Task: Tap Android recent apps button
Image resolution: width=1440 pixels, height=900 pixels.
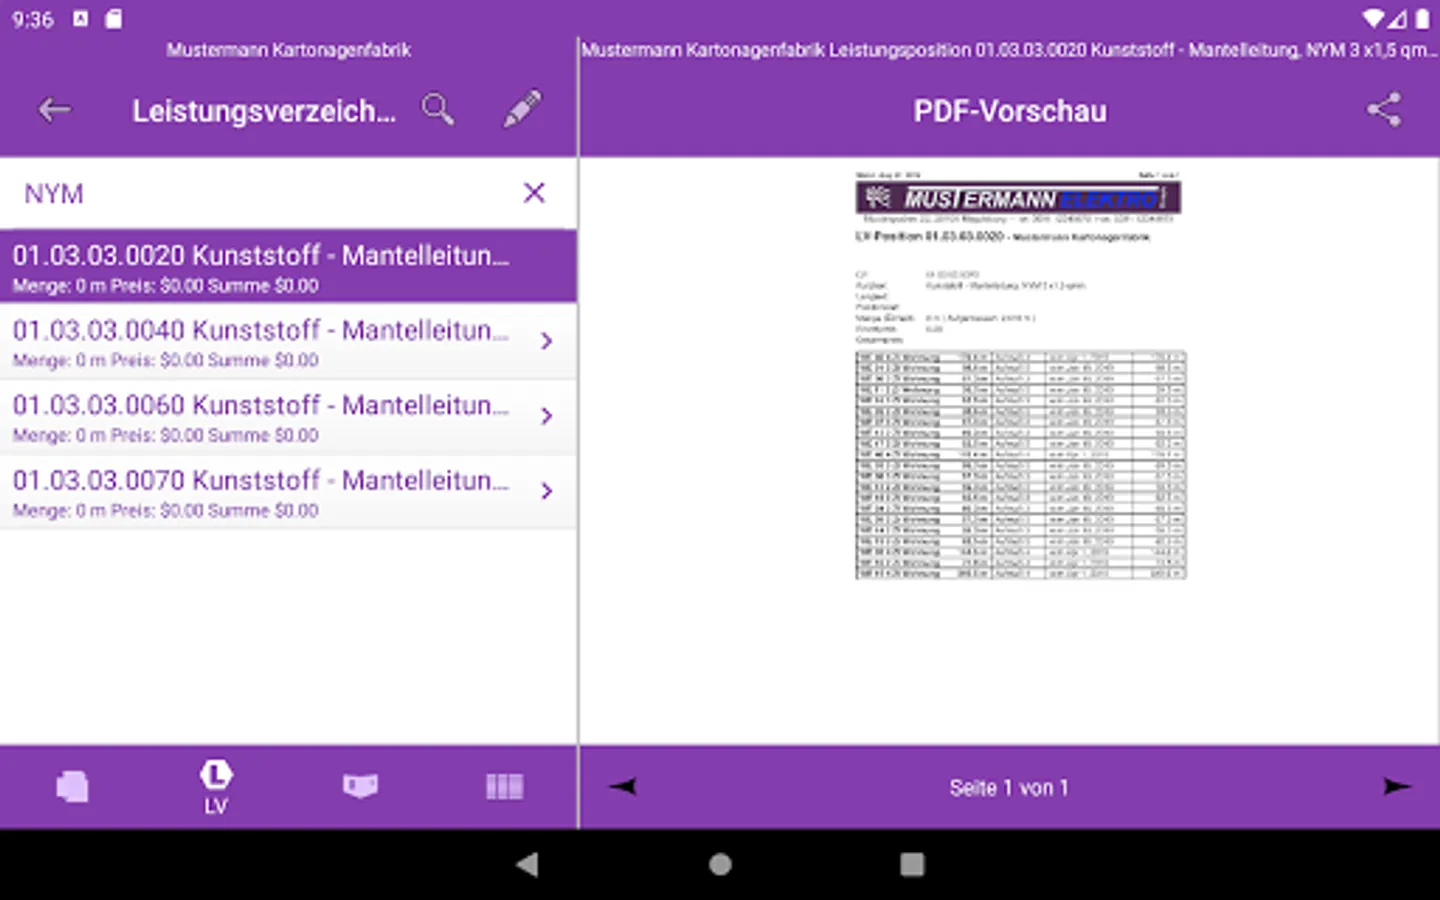Action: [x=912, y=864]
